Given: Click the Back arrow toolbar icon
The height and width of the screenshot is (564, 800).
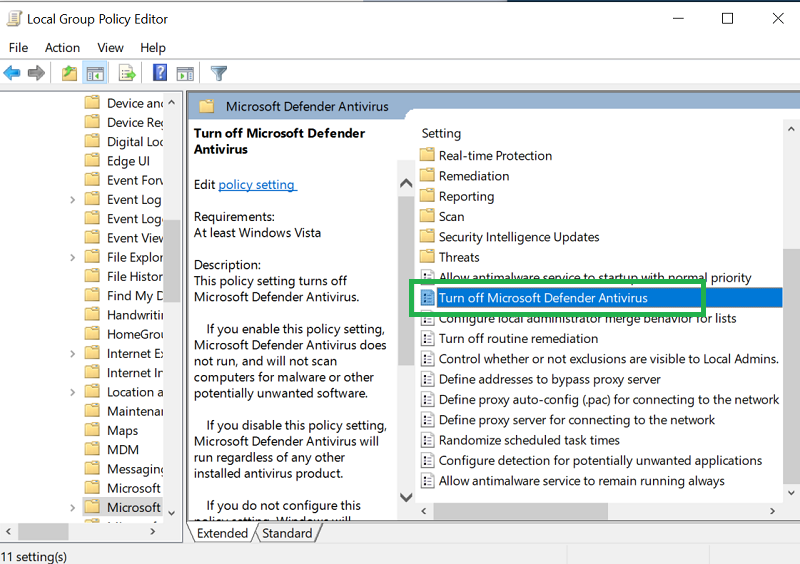Looking at the screenshot, I should pos(12,73).
